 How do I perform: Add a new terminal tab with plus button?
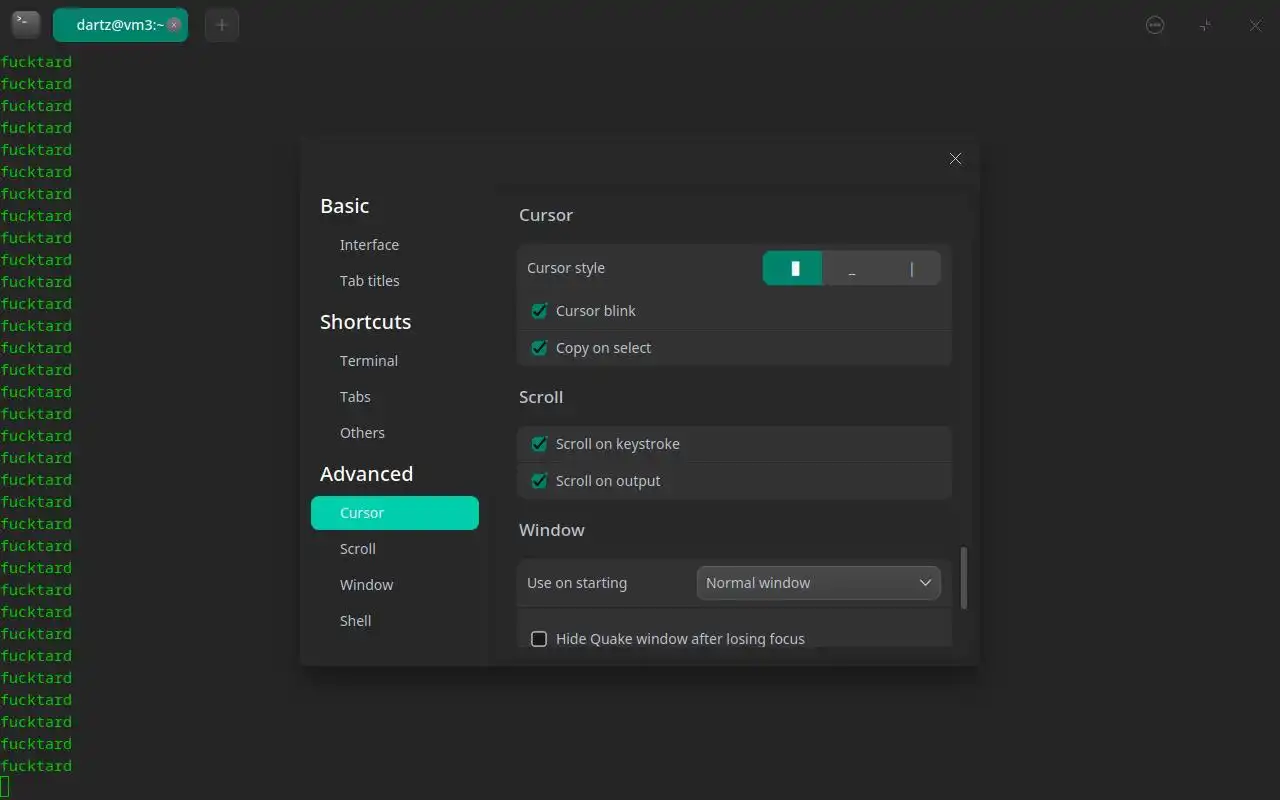tap(222, 25)
